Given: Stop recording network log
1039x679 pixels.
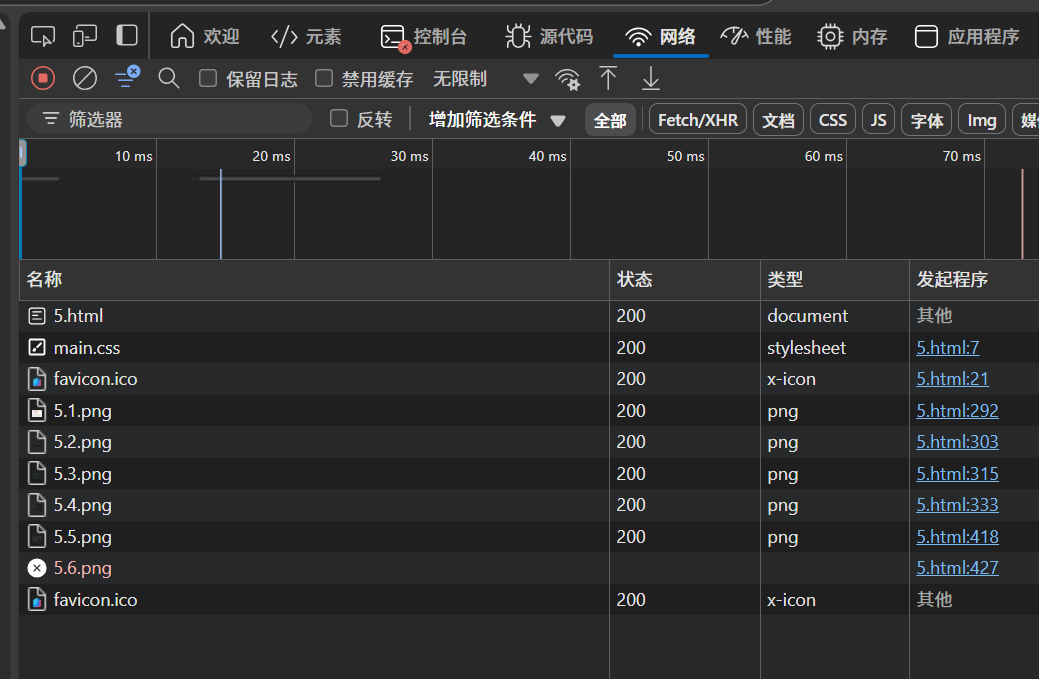Looking at the screenshot, I should 43,78.
